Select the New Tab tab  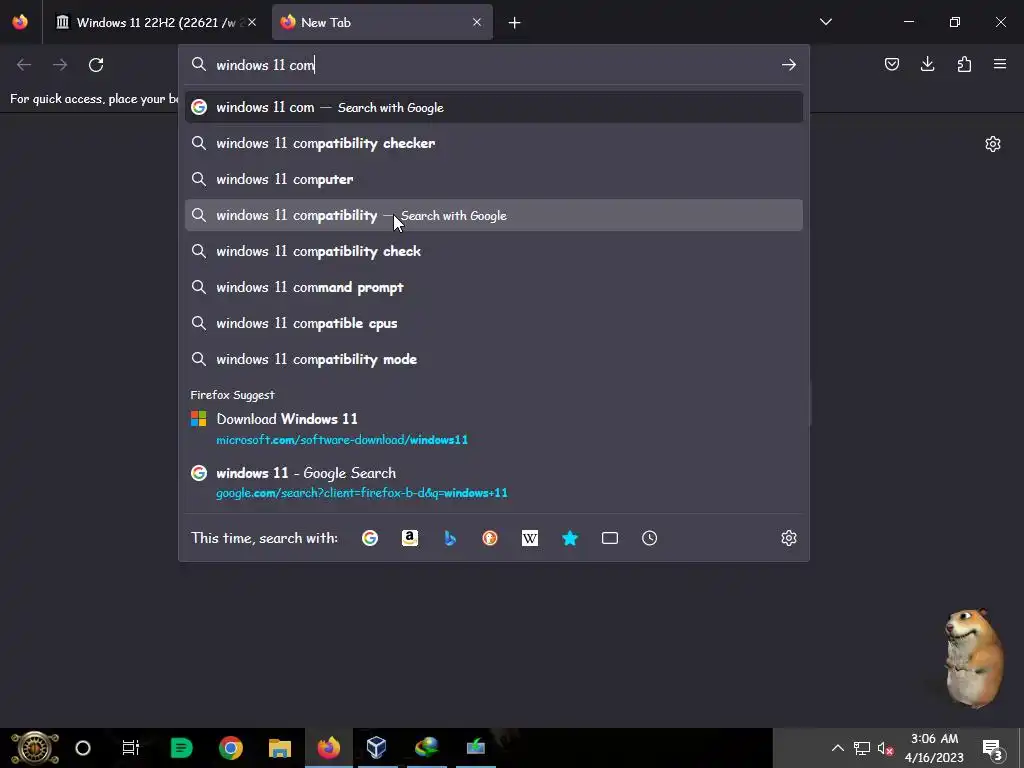(382, 22)
